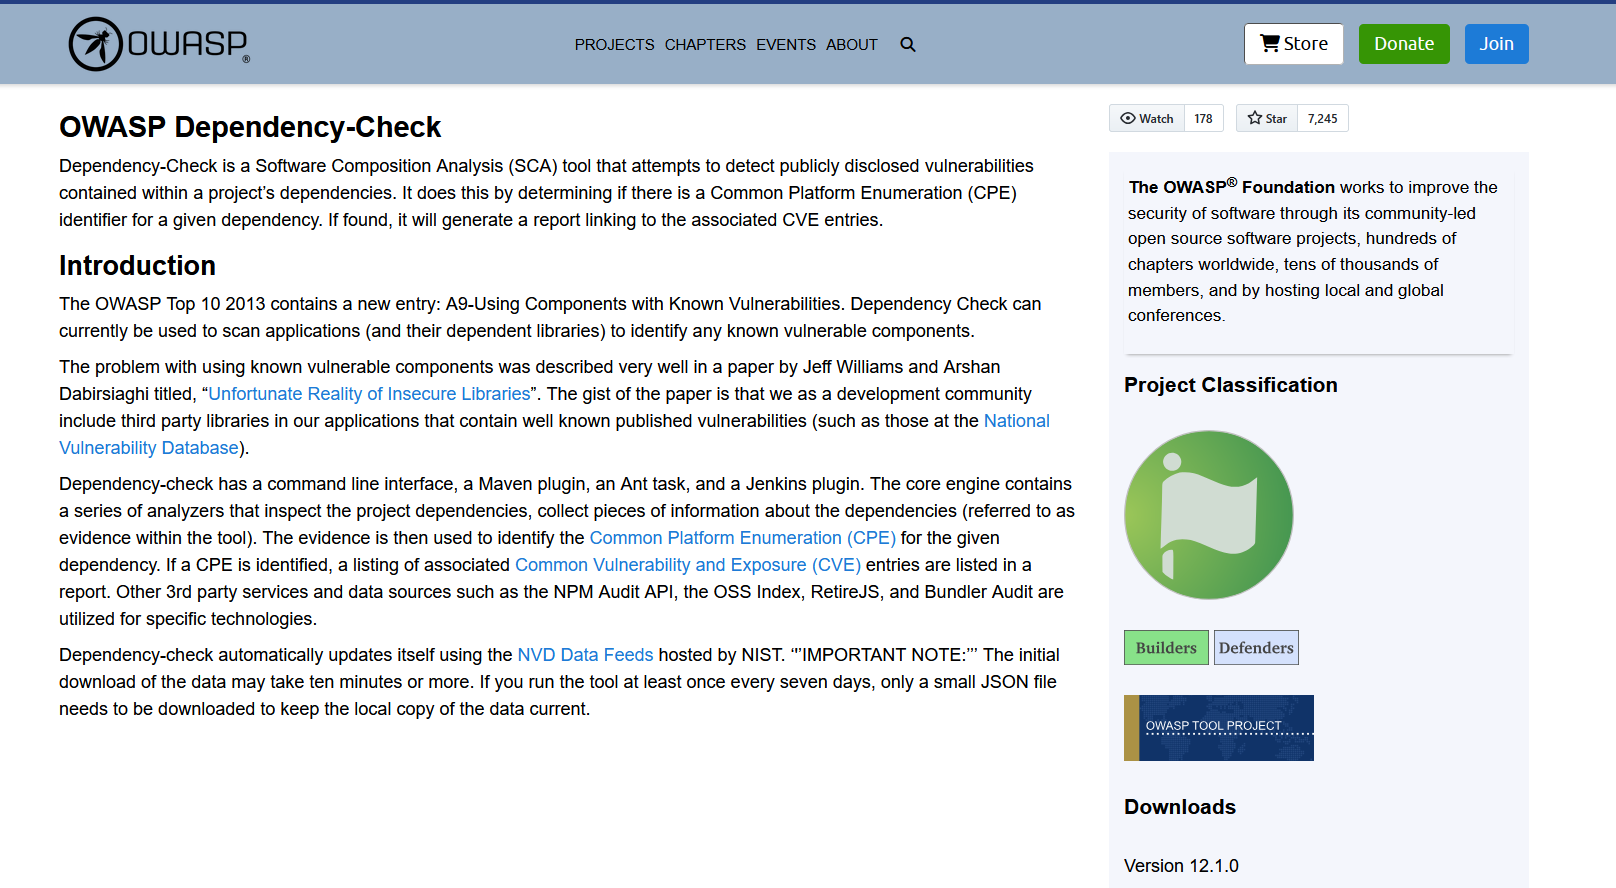Click the OWASP Foundation bold text
This screenshot has width=1616, height=888.
pyautogui.click(x=1232, y=187)
